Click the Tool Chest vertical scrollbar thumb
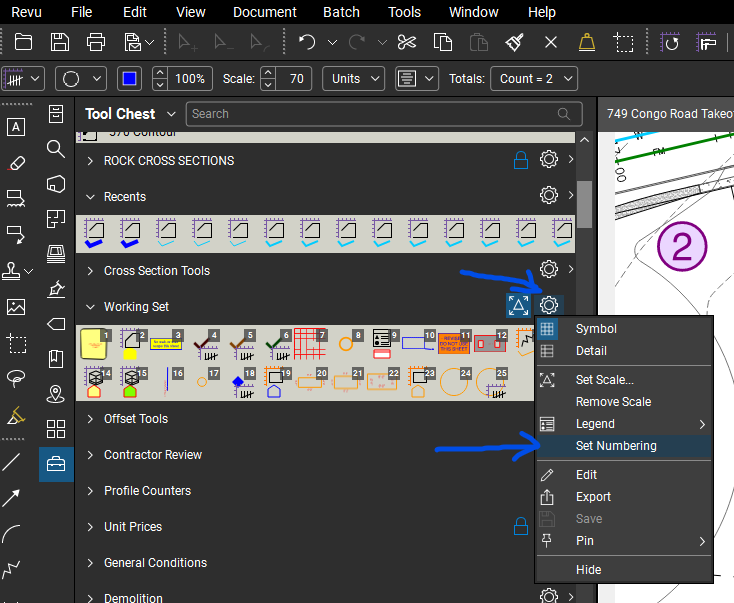734x603 pixels. pos(584,204)
